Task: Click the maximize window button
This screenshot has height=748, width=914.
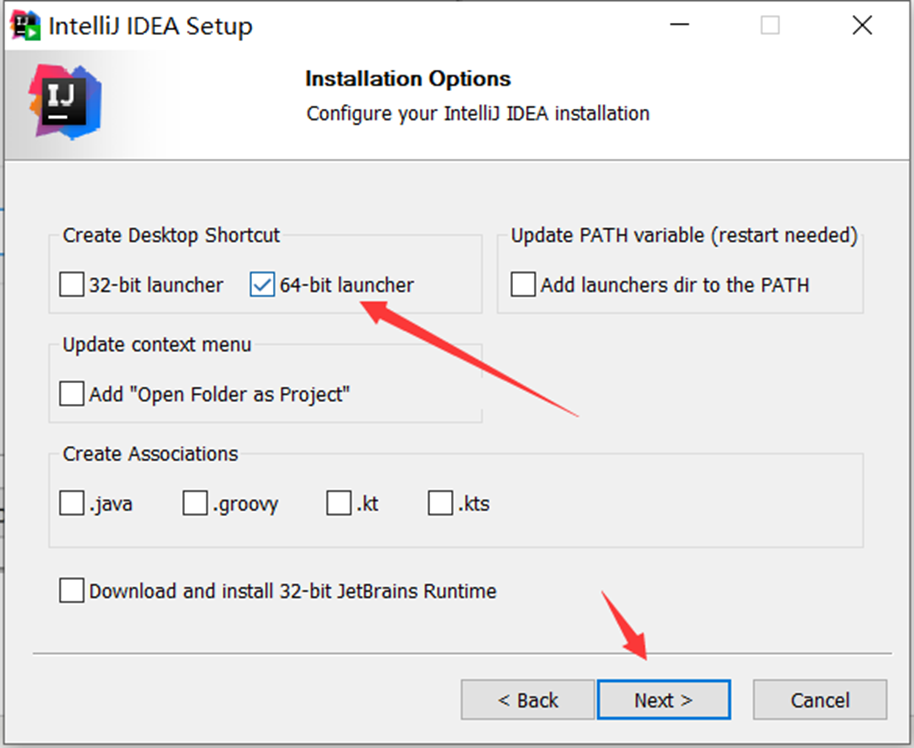Action: click(x=770, y=26)
